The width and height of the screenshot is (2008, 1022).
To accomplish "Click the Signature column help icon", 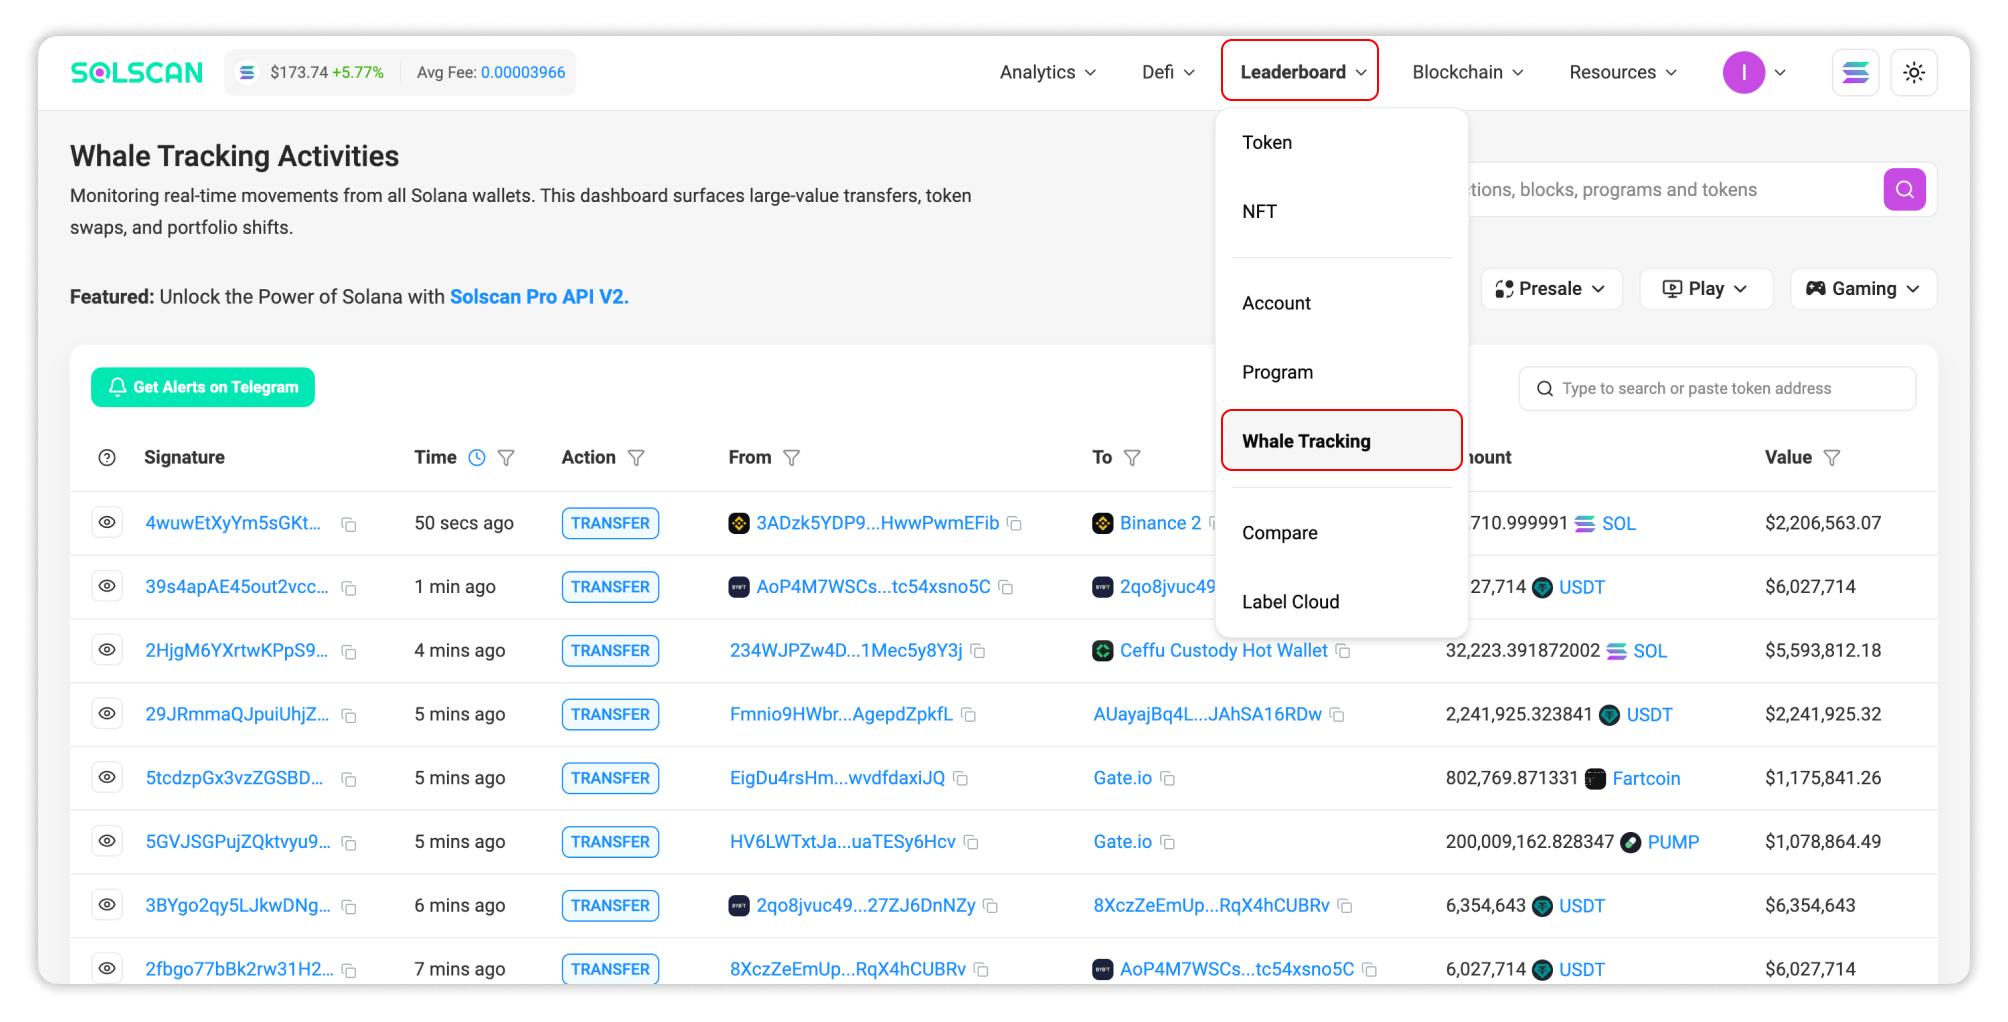I will click(107, 458).
